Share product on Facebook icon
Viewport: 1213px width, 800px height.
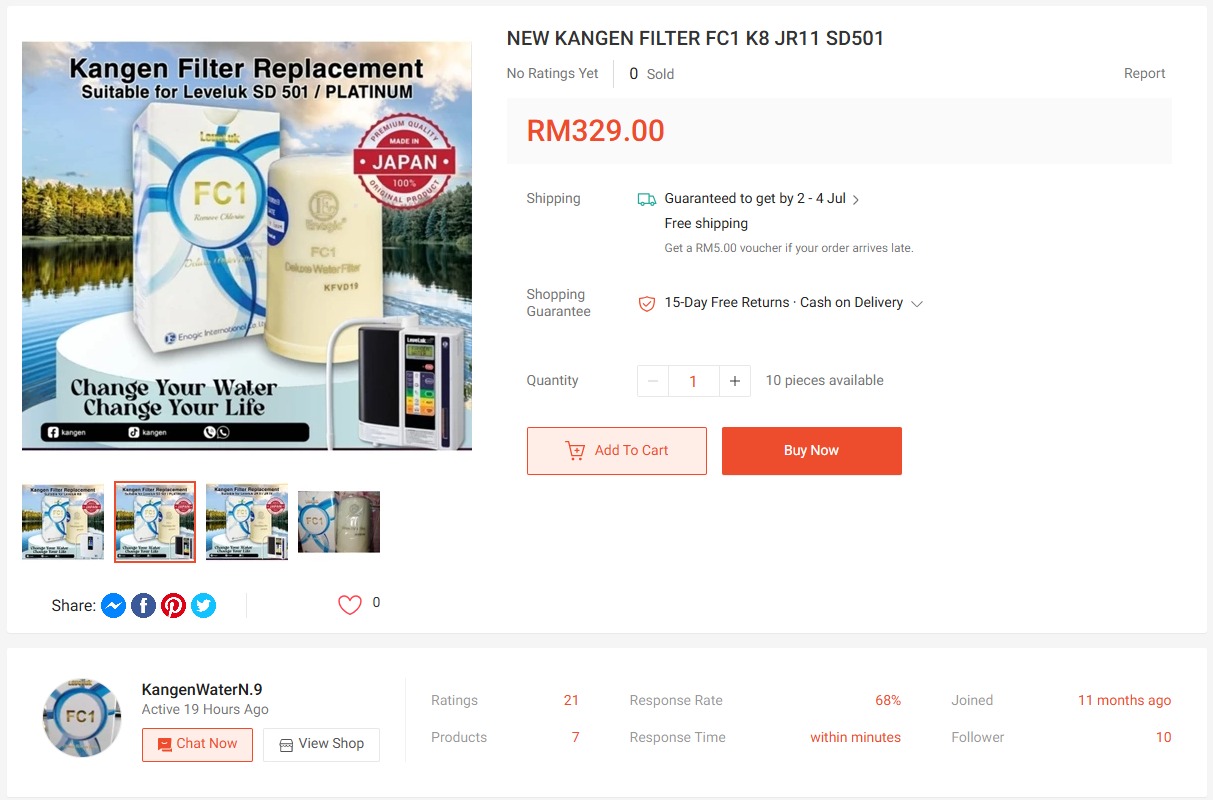(x=144, y=605)
